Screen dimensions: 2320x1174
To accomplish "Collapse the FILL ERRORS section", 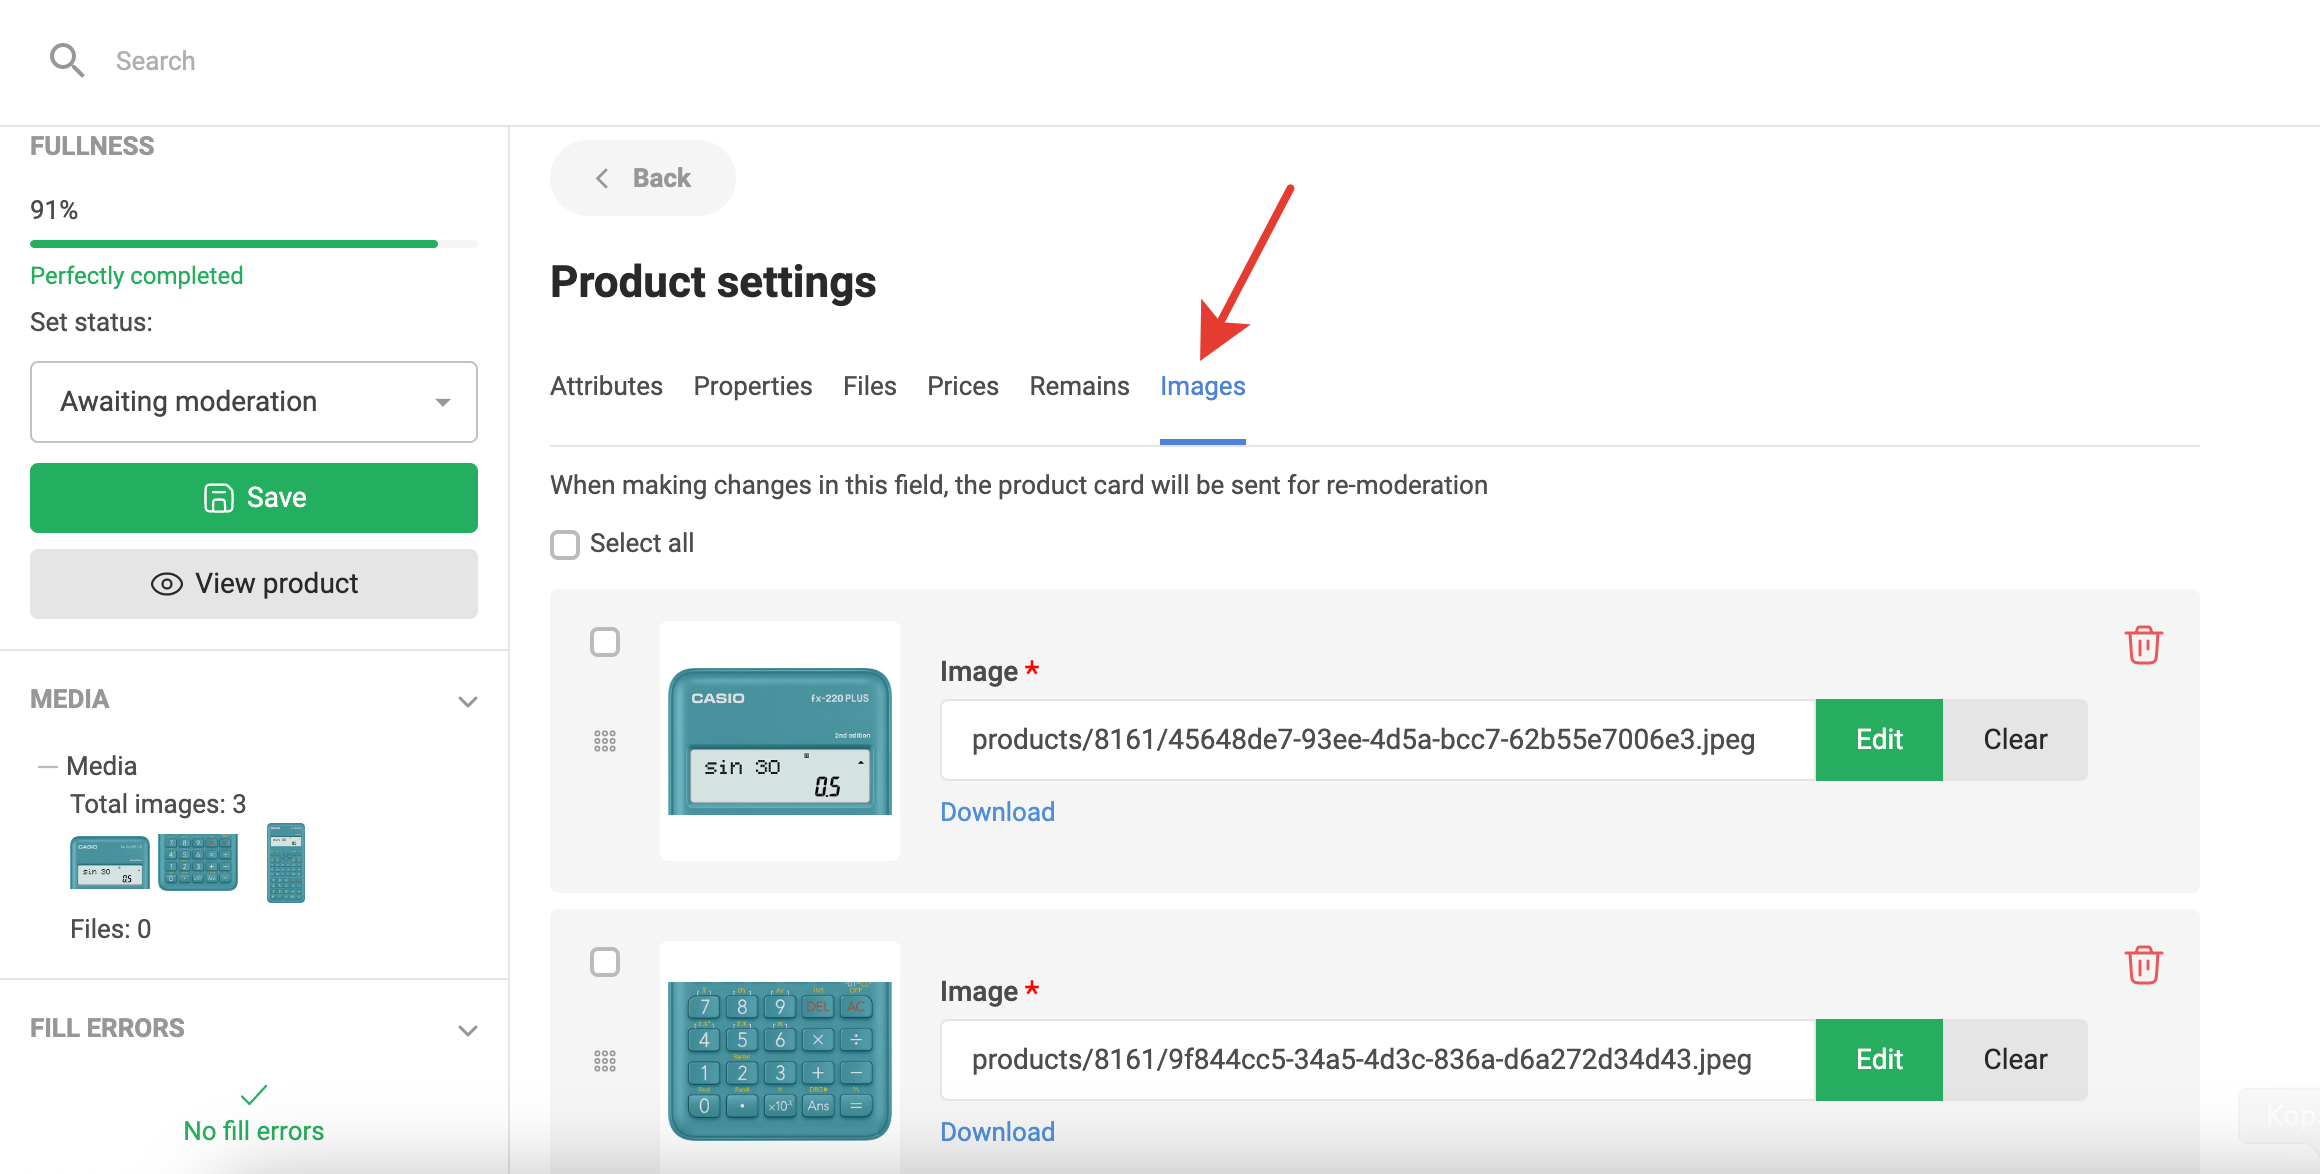I will [x=467, y=1030].
